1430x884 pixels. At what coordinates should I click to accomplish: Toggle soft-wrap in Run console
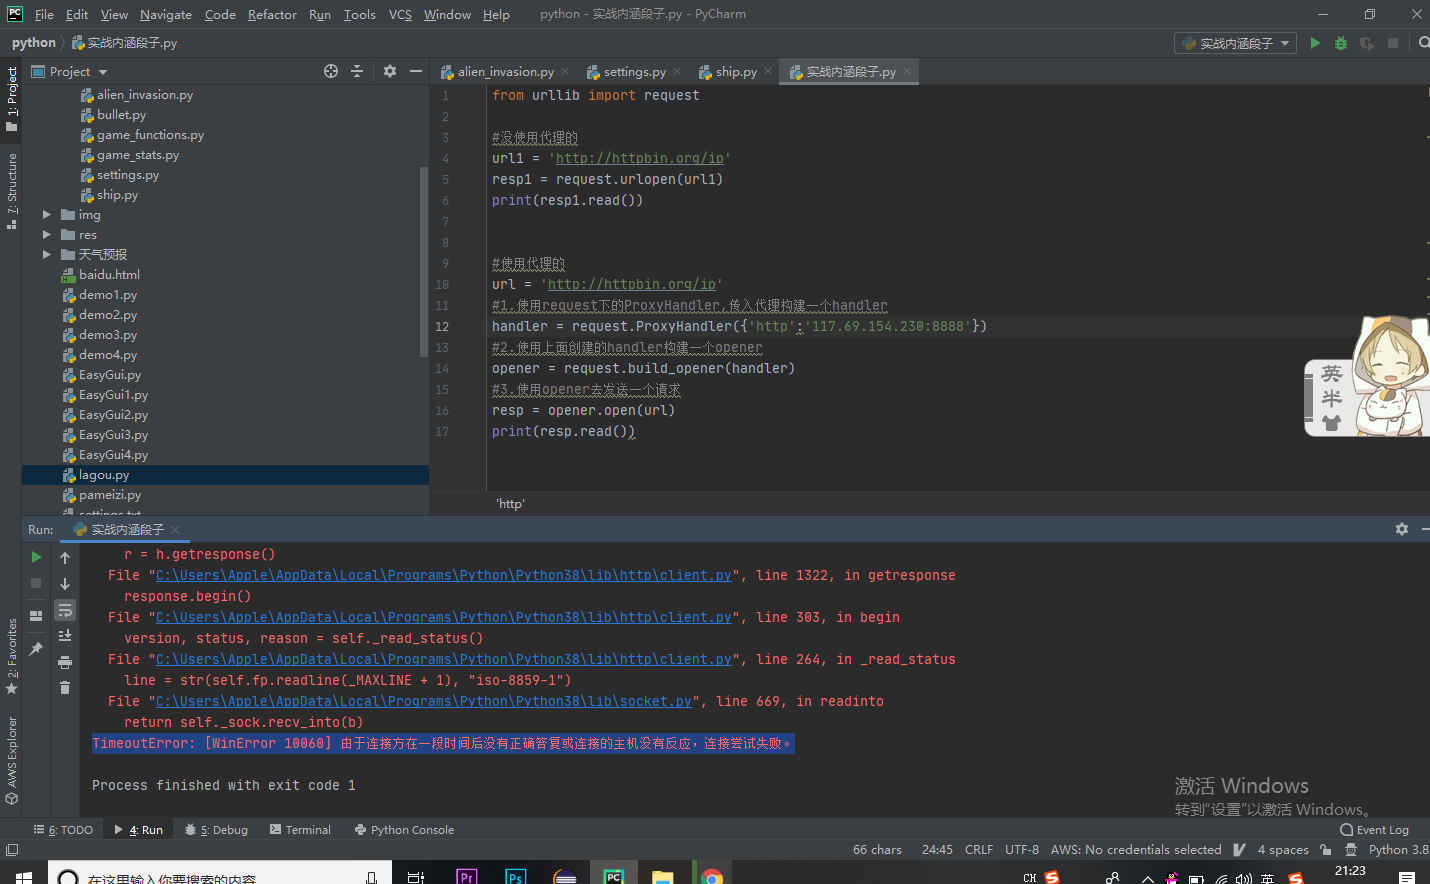(x=65, y=609)
